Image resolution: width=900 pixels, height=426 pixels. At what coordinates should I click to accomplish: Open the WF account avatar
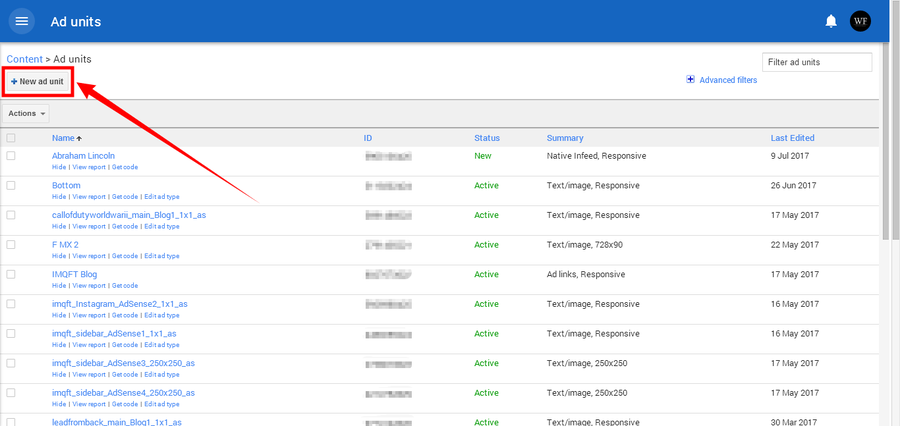click(x=860, y=21)
